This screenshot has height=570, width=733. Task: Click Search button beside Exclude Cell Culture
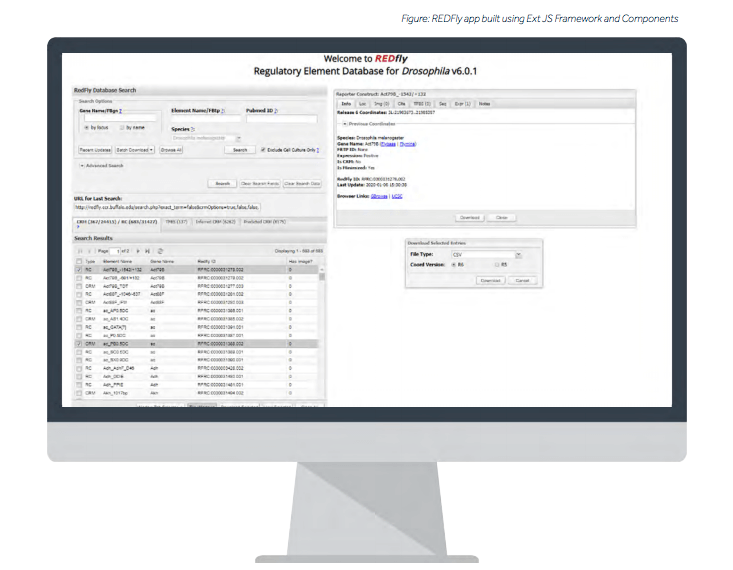pyautogui.click(x=240, y=150)
